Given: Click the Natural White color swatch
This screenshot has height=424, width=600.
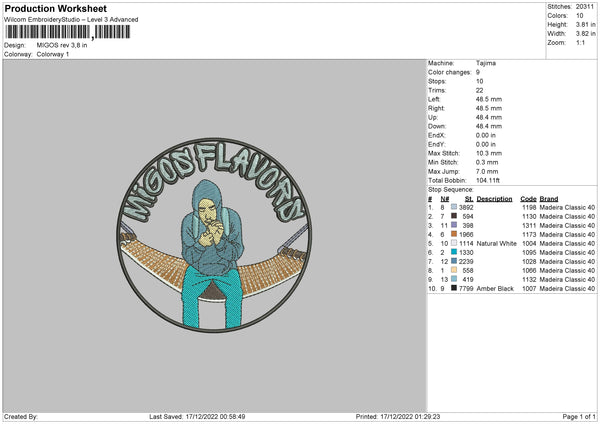Looking at the screenshot, I should pyautogui.click(x=454, y=243).
